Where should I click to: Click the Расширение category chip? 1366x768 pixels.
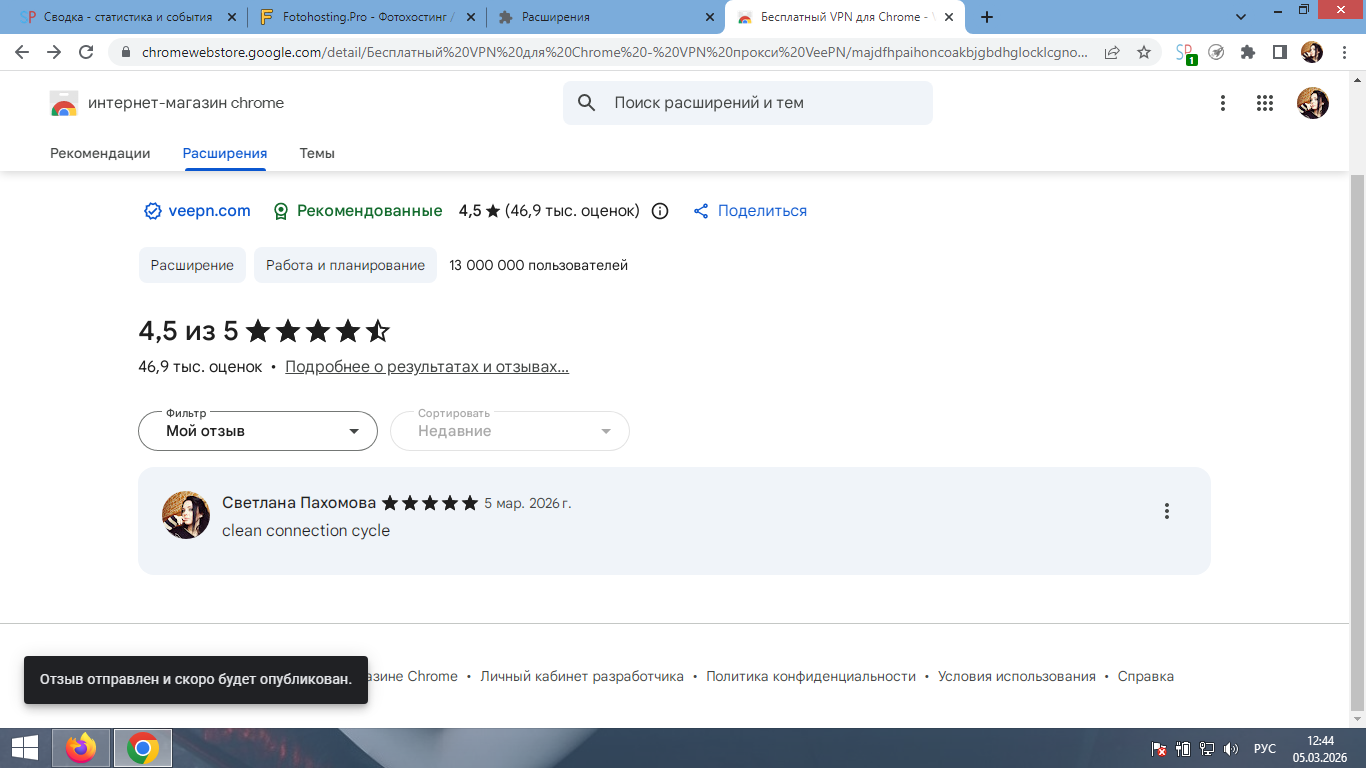(192, 265)
